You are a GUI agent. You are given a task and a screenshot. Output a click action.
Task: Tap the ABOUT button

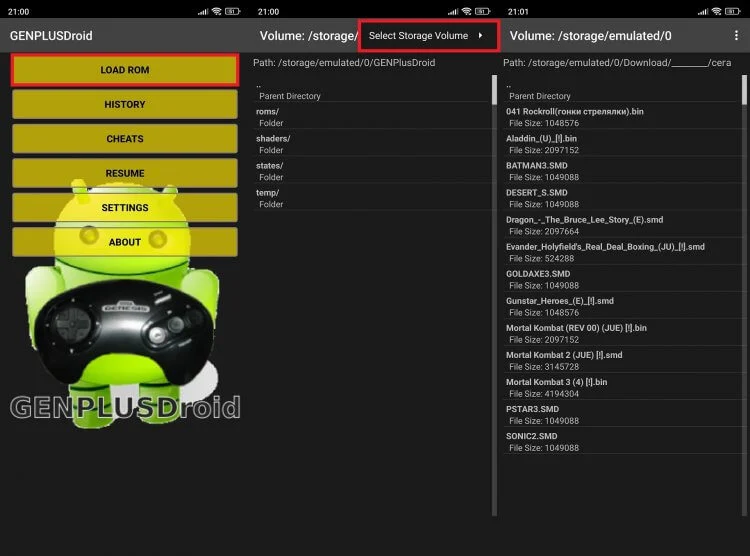[x=124, y=242]
